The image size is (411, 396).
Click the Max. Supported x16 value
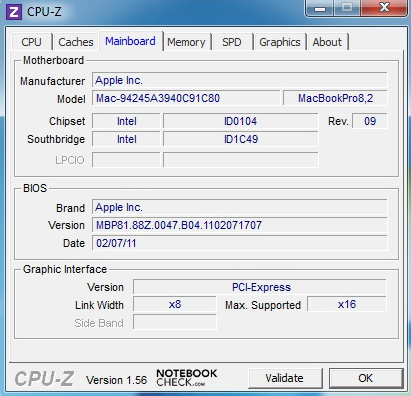click(347, 304)
